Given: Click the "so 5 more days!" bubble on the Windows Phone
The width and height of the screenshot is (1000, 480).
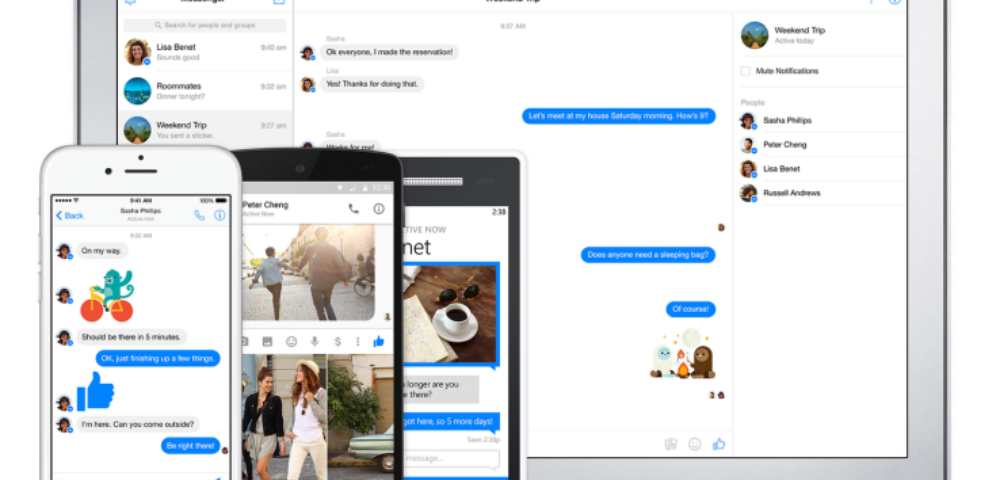Looking at the screenshot, I should [451, 422].
